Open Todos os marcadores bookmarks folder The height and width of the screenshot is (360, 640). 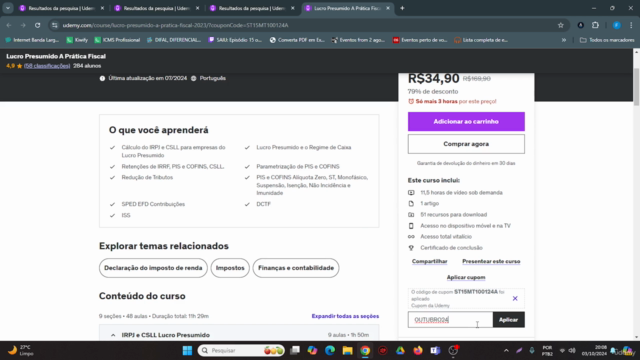click(607, 40)
